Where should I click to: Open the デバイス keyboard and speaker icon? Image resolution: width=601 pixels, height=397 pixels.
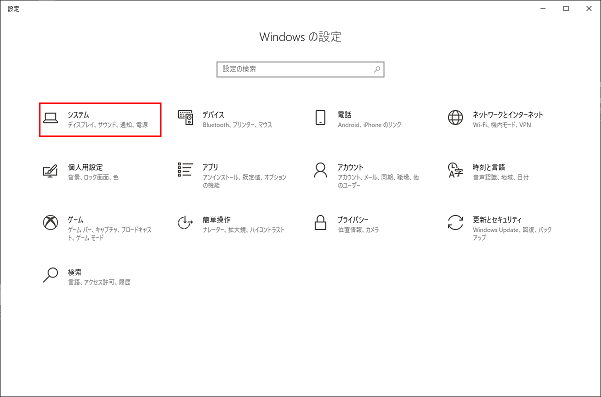click(186, 117)
